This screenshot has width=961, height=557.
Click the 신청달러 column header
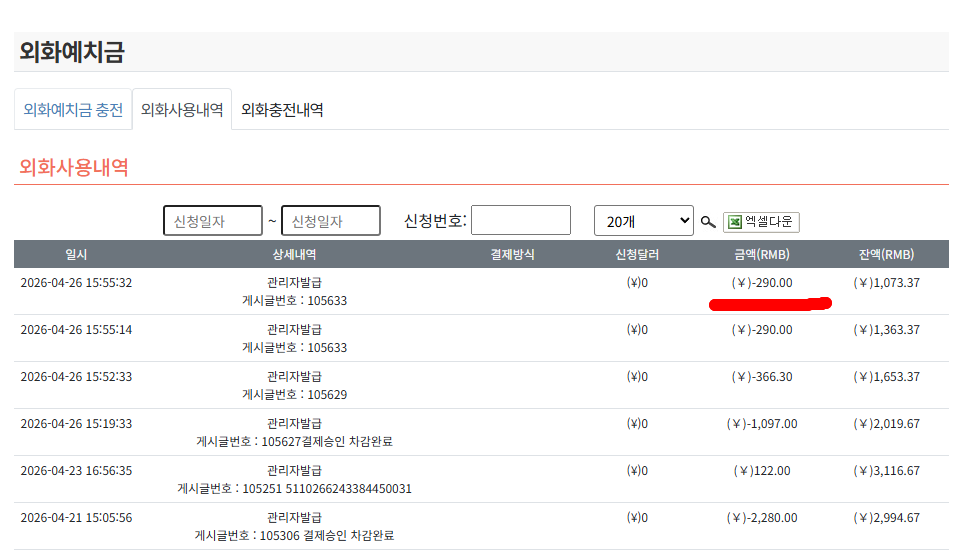pyautogui.click(x=637, y=254)
